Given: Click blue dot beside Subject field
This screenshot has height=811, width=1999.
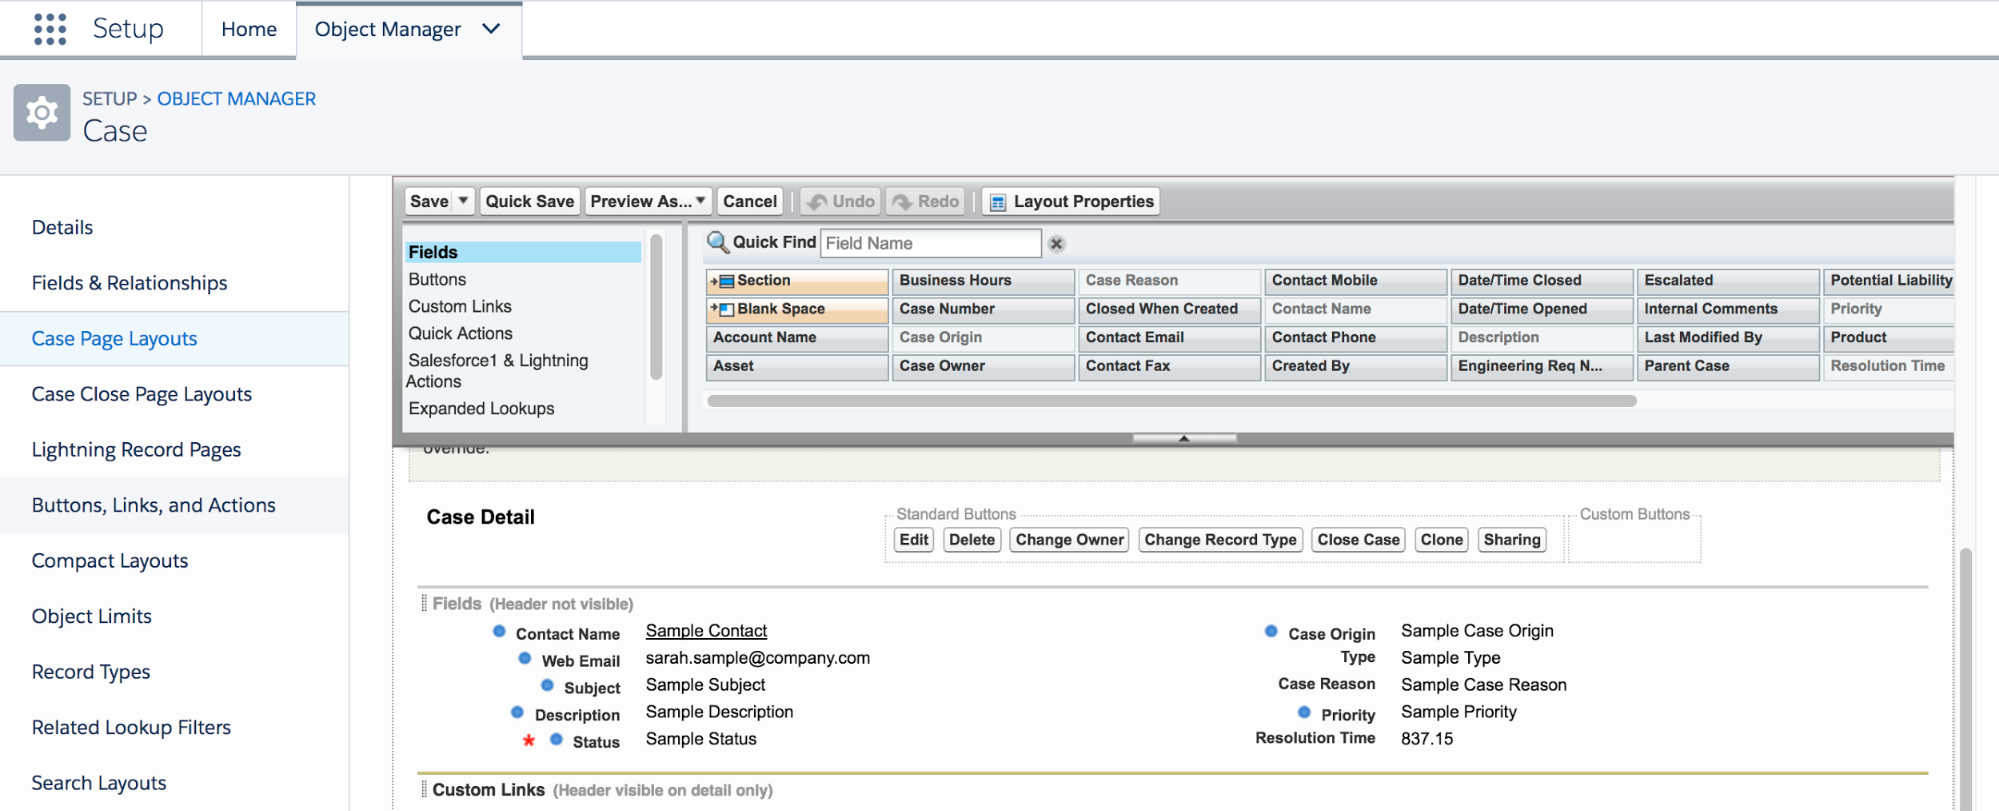Looking at the screenshot, I should tap(547, 685).
